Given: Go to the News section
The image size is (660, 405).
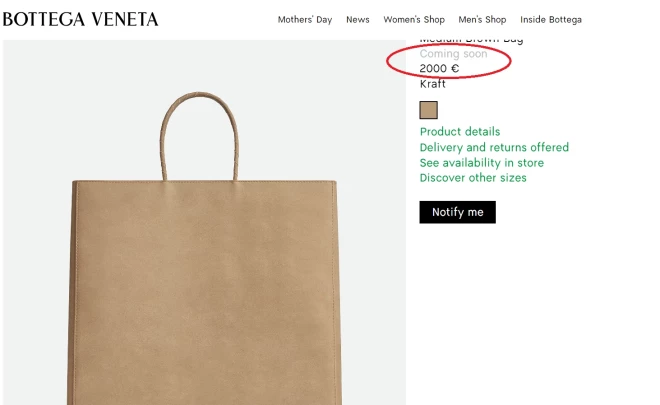Looking at the screenshot, I should click(x=358, y=20).
